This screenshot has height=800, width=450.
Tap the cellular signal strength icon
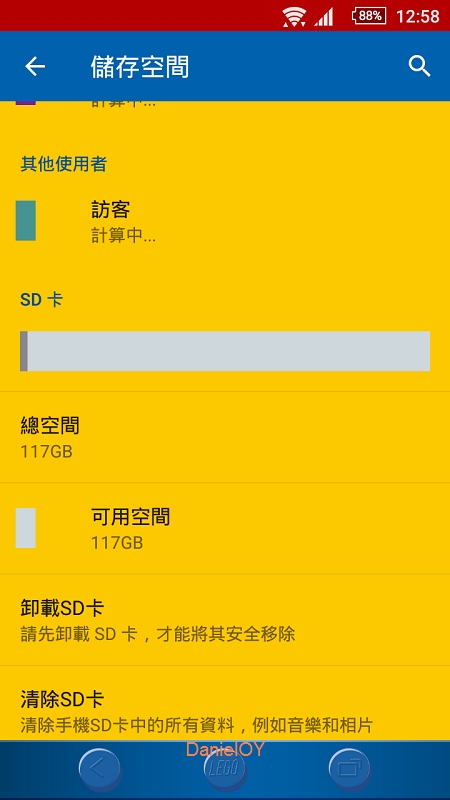pyautogui.click(x=324, y=17)
